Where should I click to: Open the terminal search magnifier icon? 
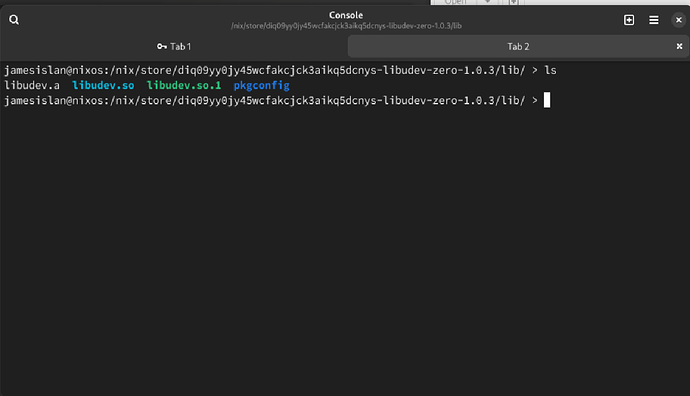point(14,20)
